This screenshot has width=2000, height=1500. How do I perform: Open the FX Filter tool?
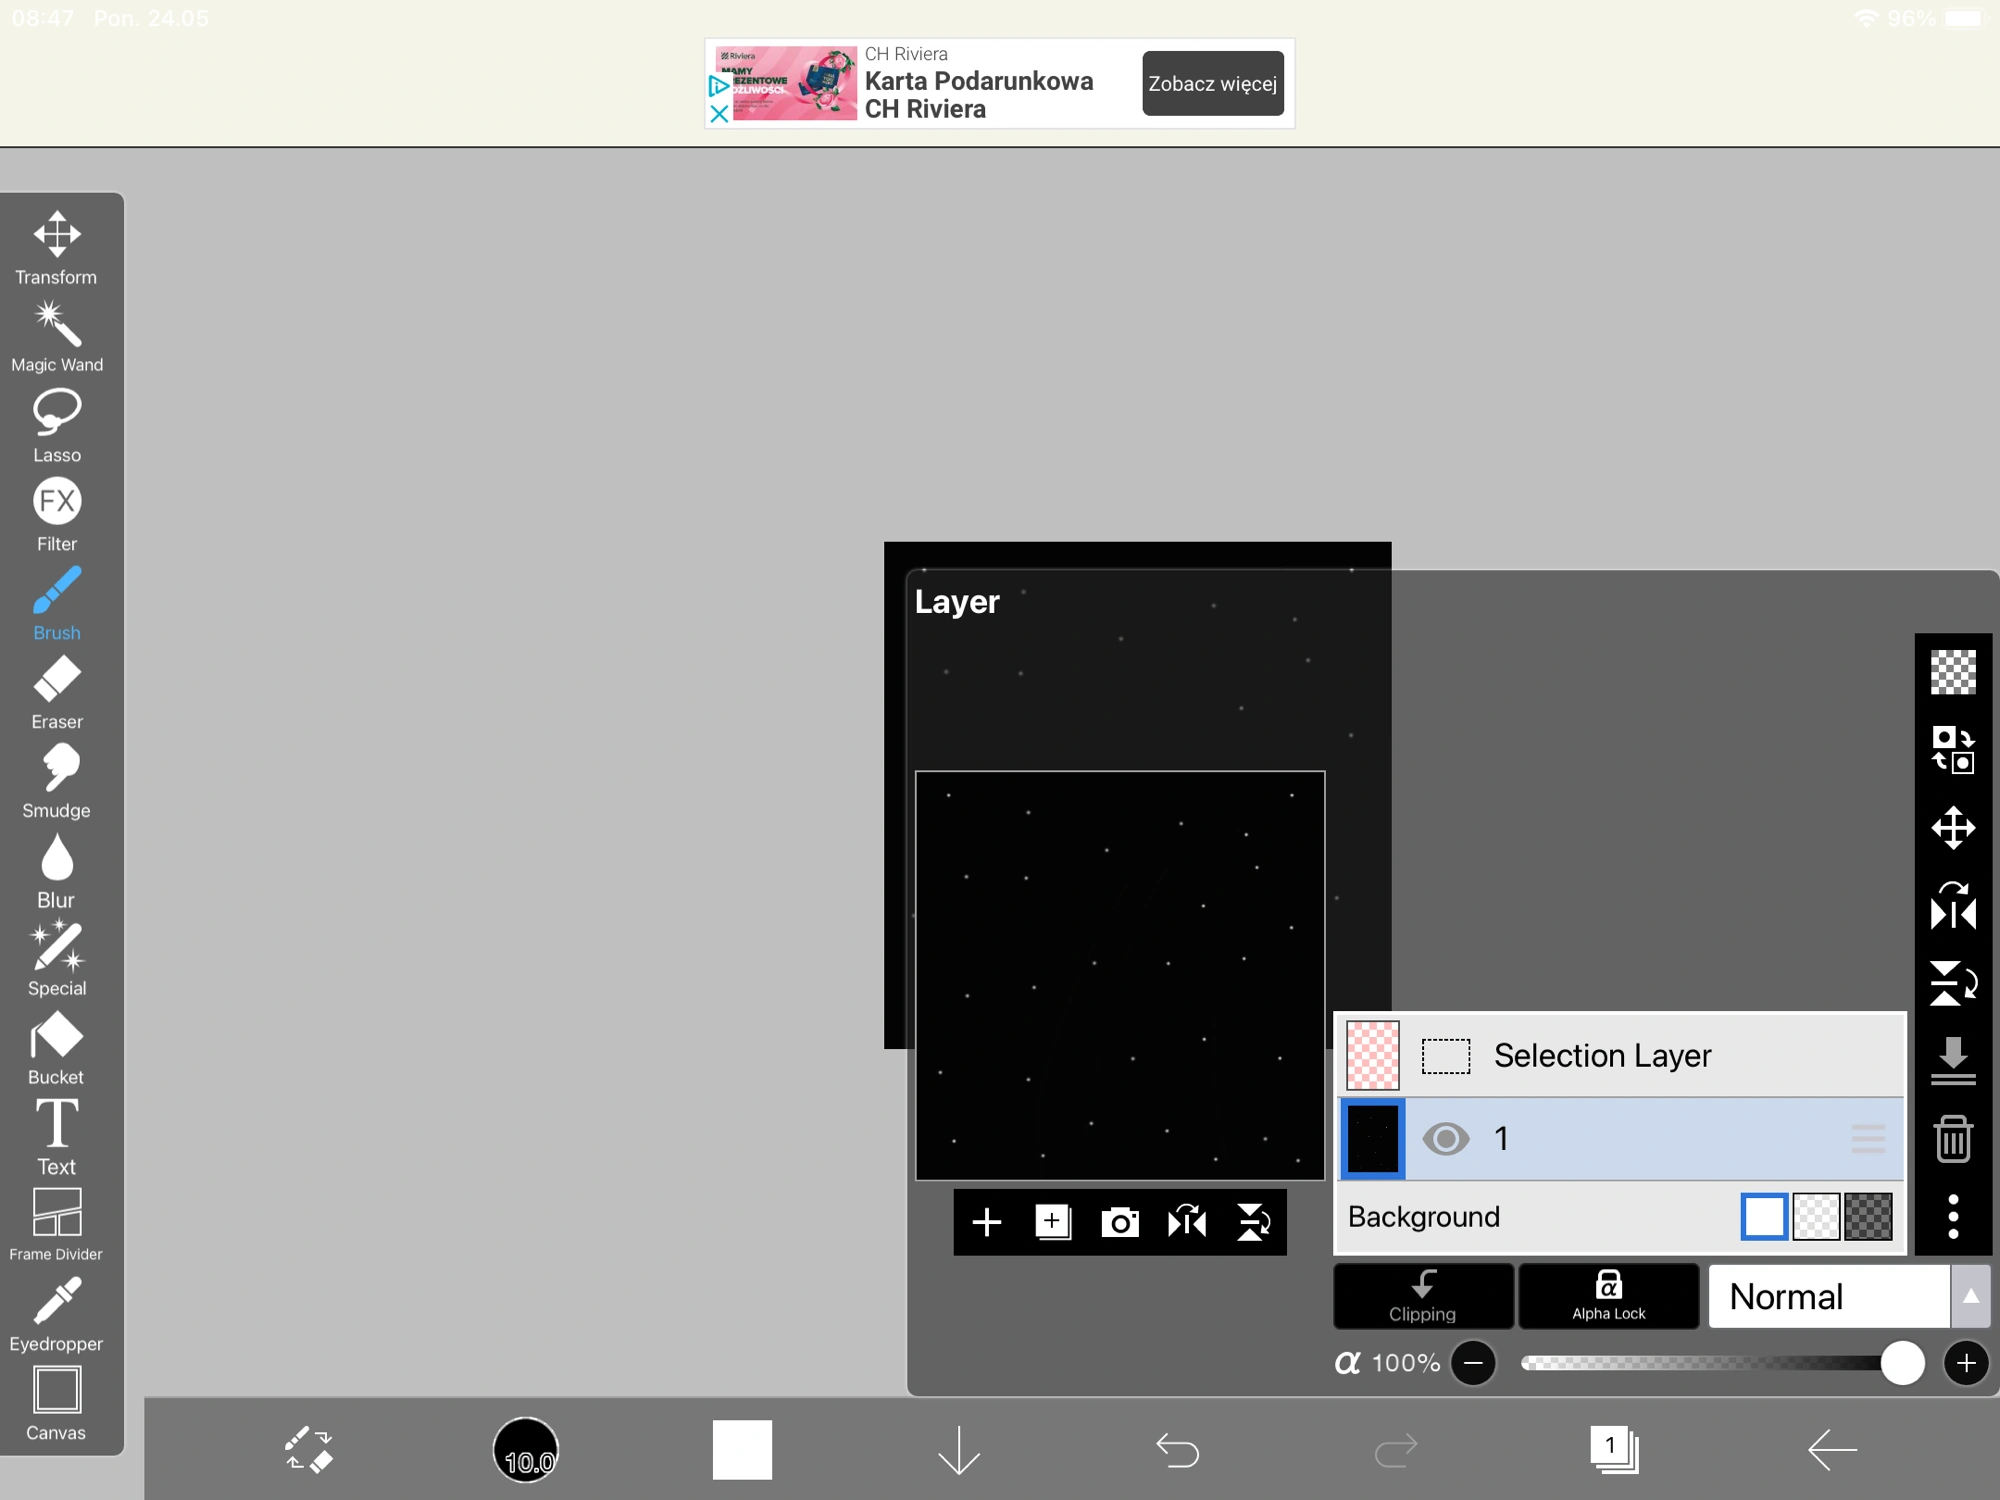click(x=57, y=514)
